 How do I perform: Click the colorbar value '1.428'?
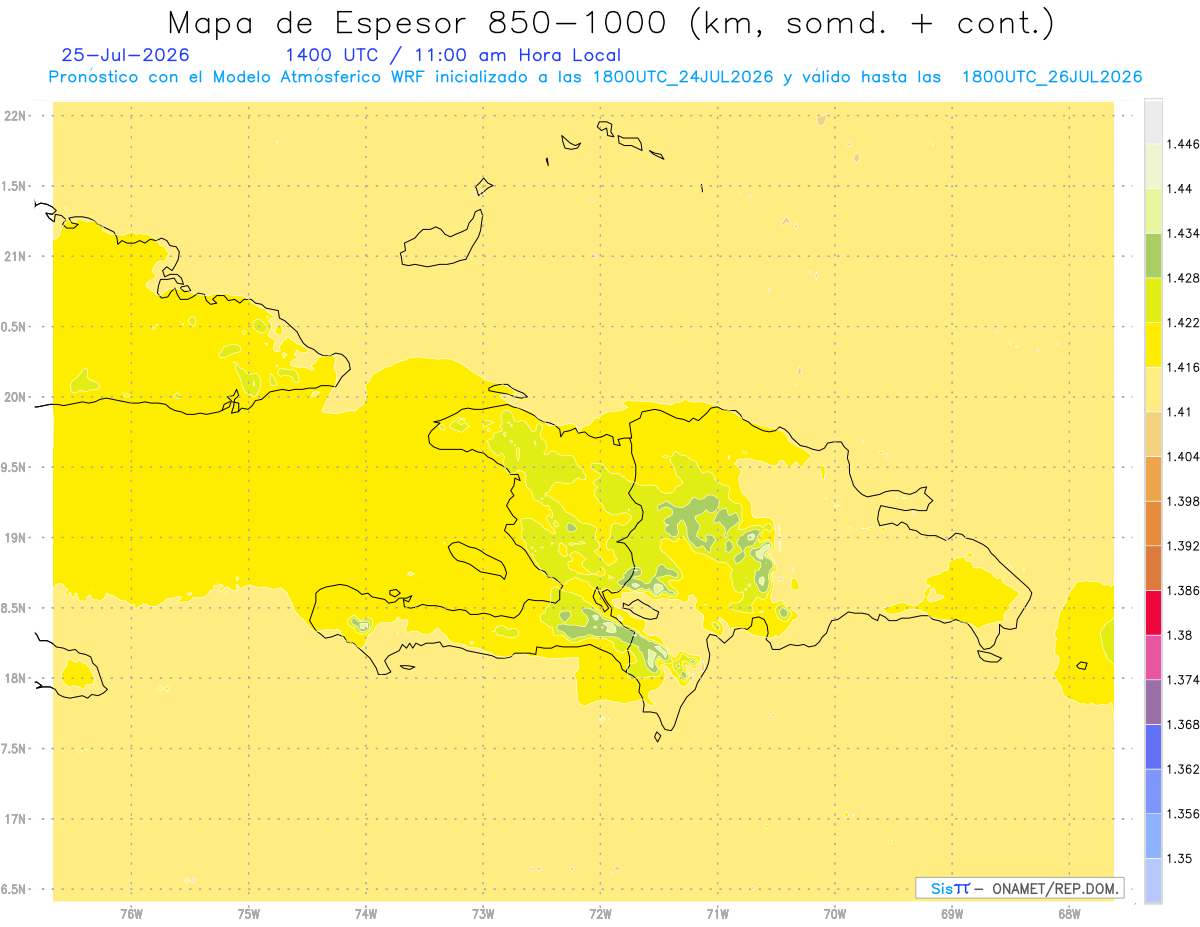(x=1183, y=278)
